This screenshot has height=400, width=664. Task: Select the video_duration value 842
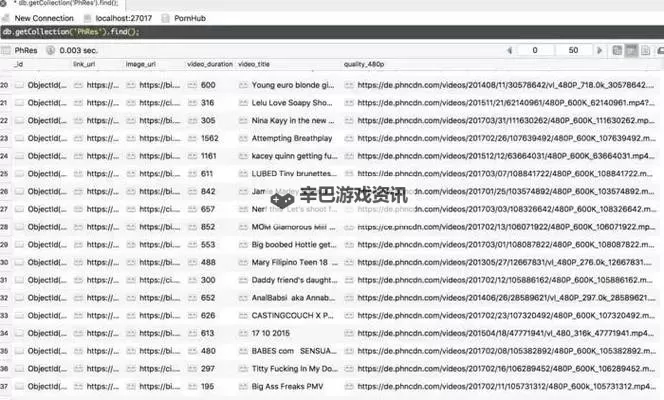pyautogui.click(x=208, y=192)
